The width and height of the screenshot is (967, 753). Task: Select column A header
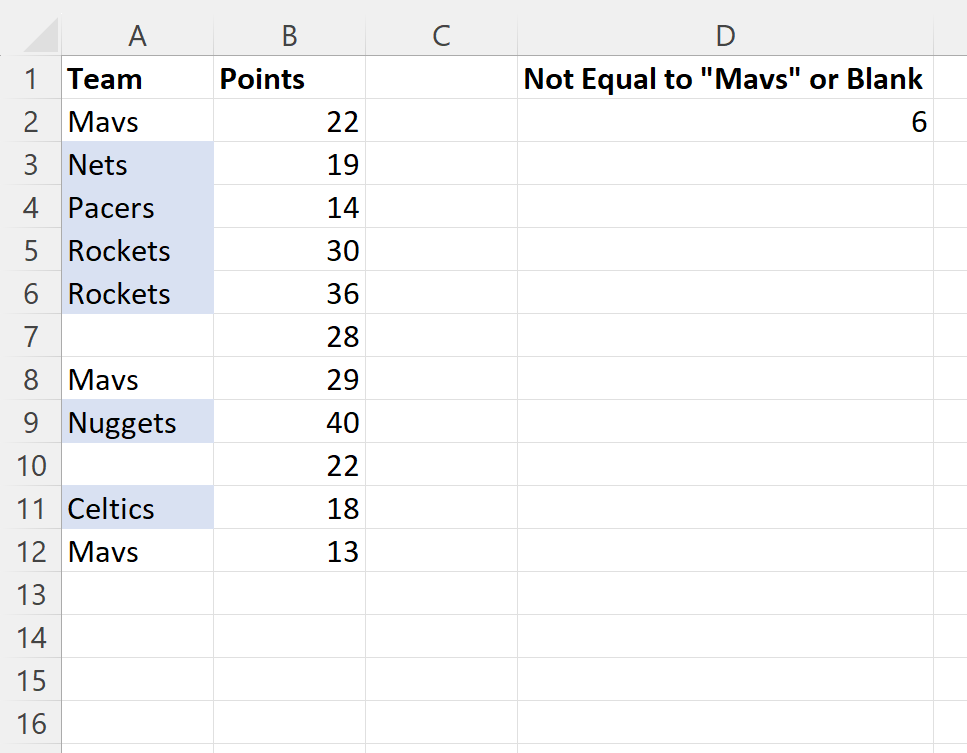point(138,36)
